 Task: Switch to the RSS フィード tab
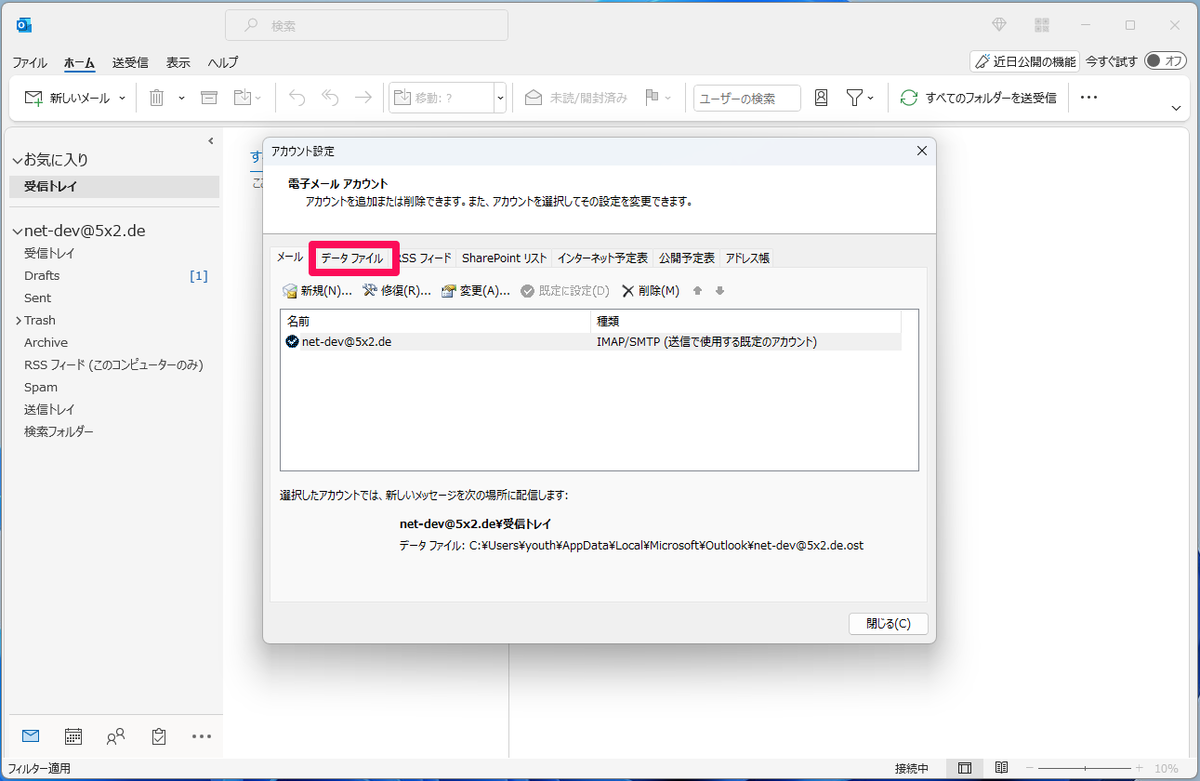point(424,258)
